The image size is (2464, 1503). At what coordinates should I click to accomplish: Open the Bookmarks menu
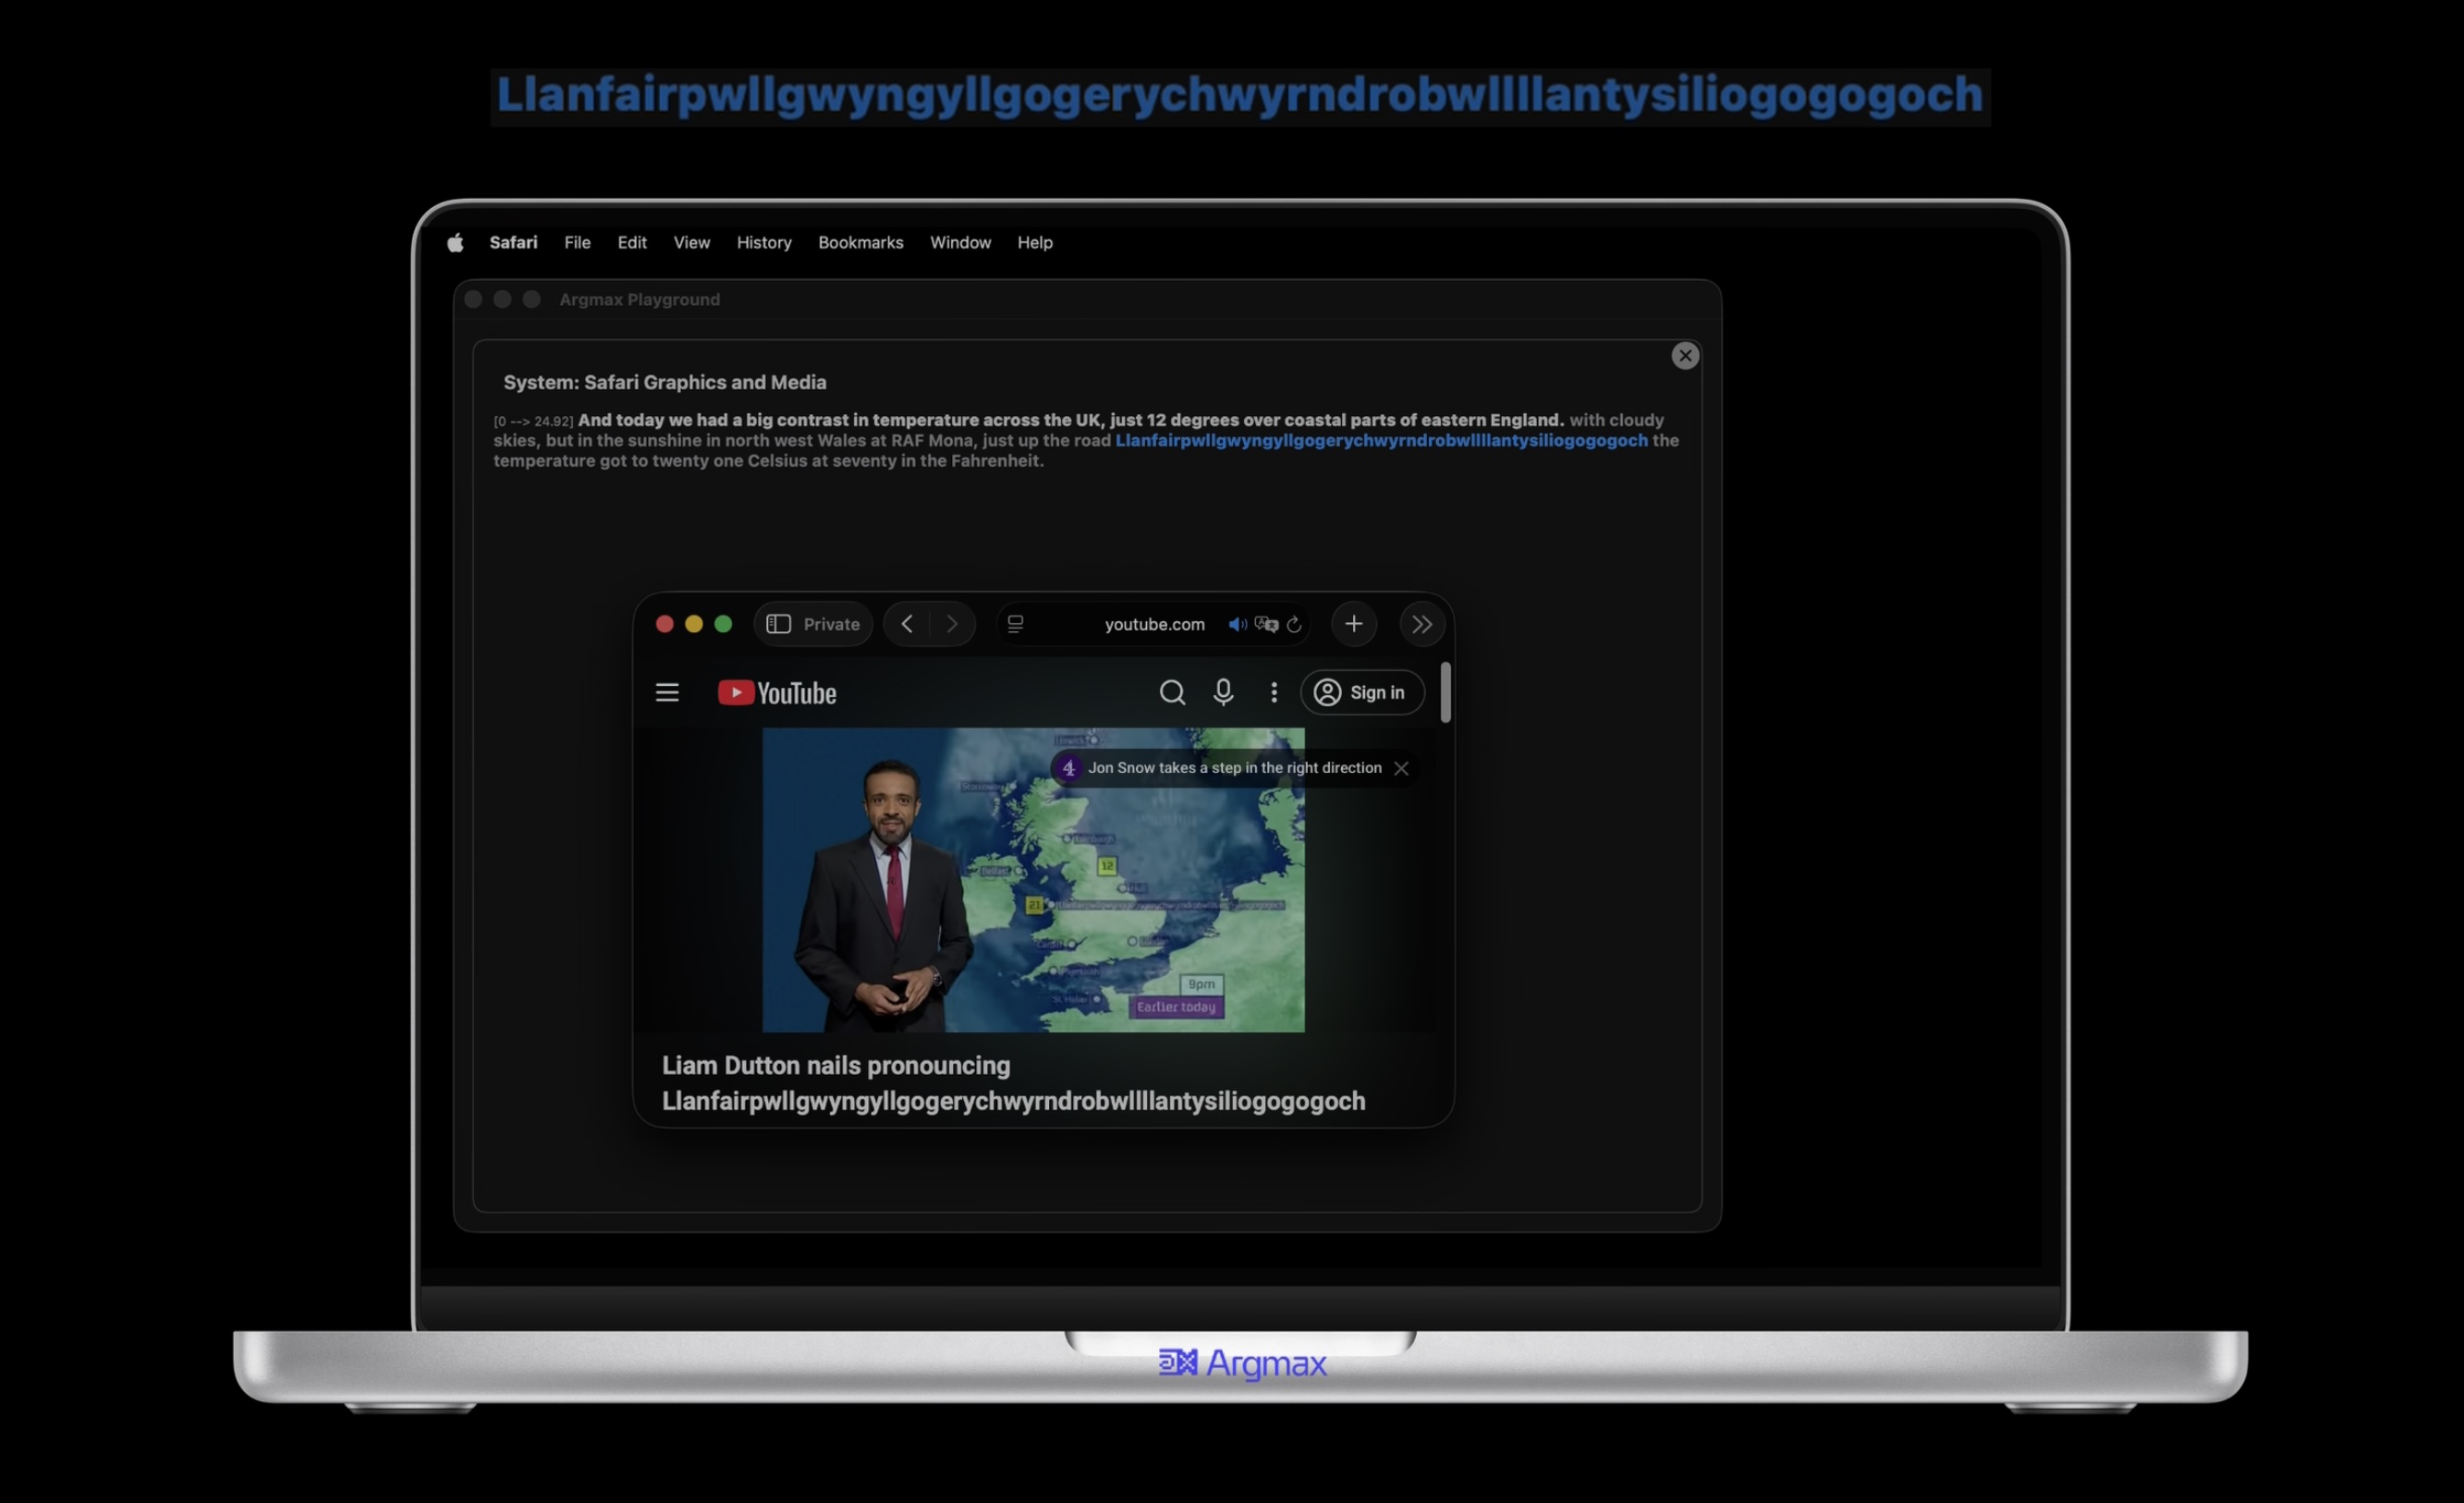click(860, 242)
